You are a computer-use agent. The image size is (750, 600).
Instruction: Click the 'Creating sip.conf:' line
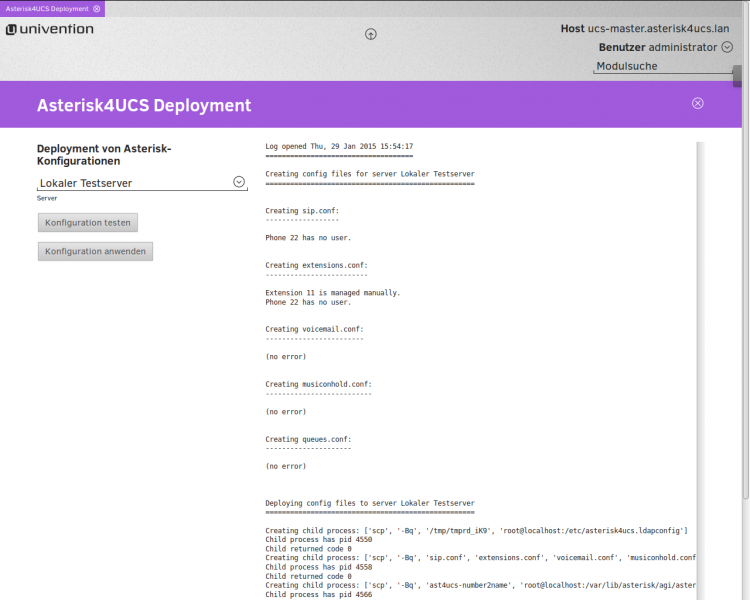coord(302,211)
